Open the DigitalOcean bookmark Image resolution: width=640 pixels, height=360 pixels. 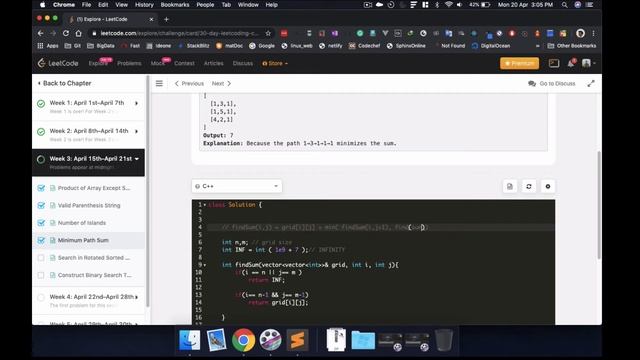click(491, 46)
